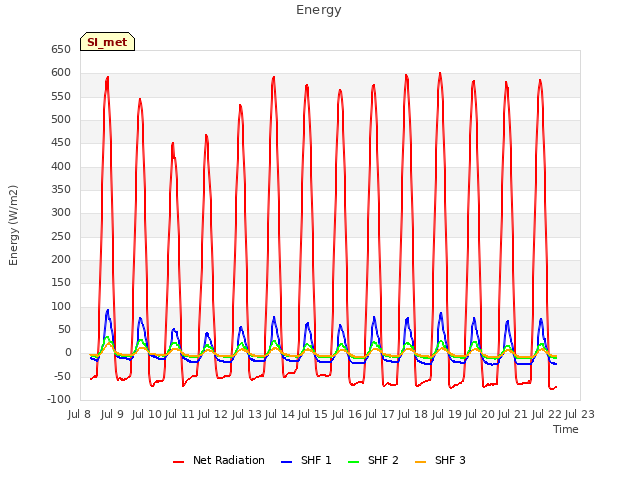Click the Jul 12 tick label
The image size is (640, 480).
213,414
